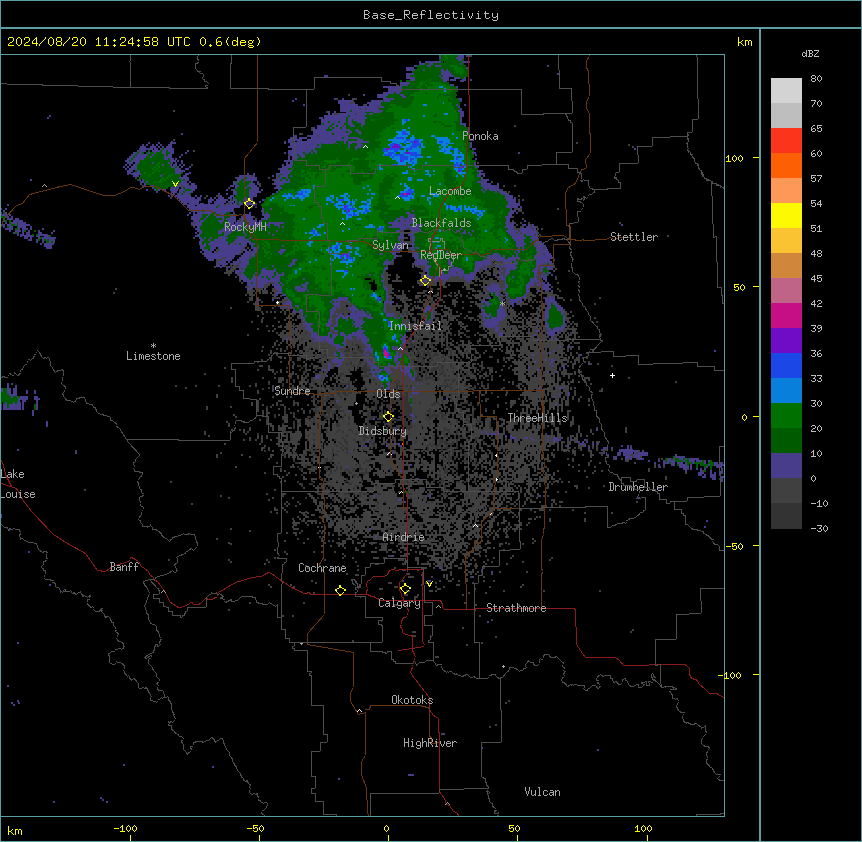The height and width of the screenshot is (842, 862).
Task: Select the light grey 80 dBZ legend swatch
Action: click(x=786, y=91)
